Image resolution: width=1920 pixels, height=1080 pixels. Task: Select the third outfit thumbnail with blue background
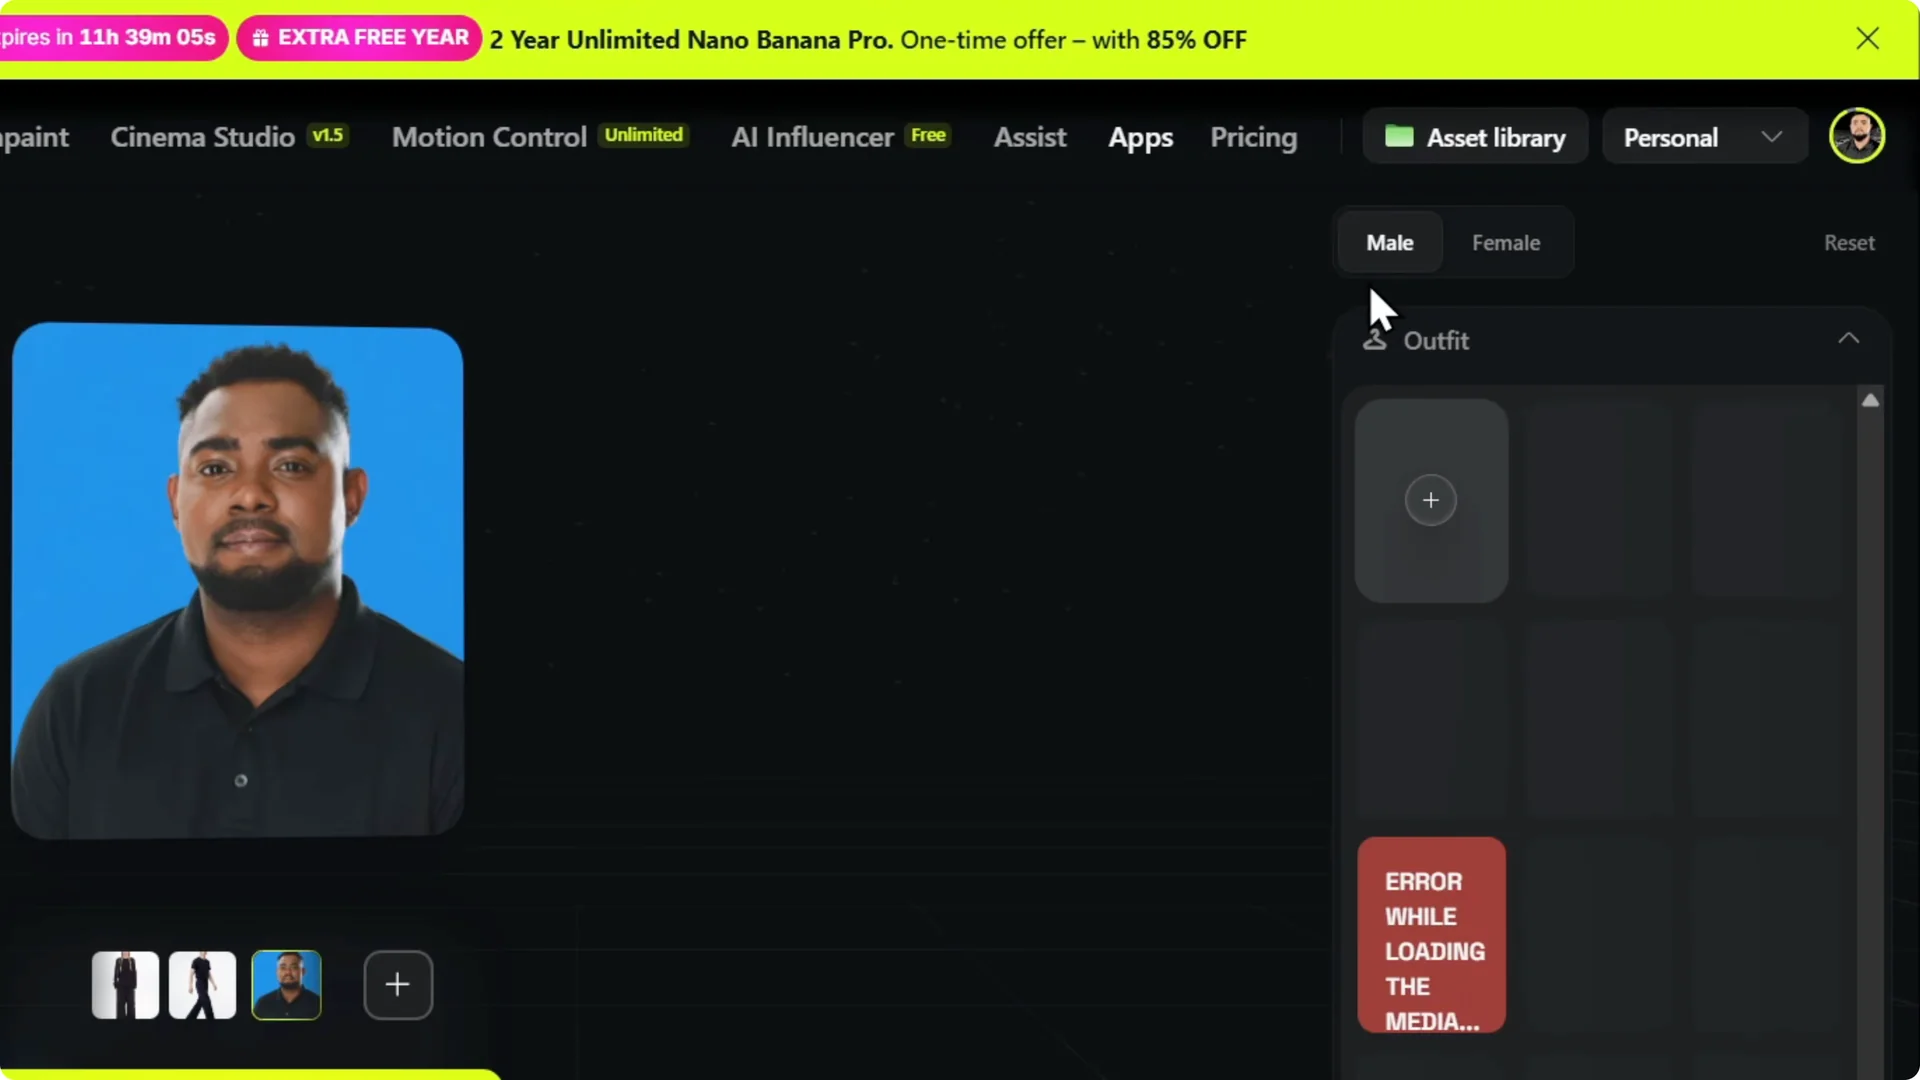286,985
